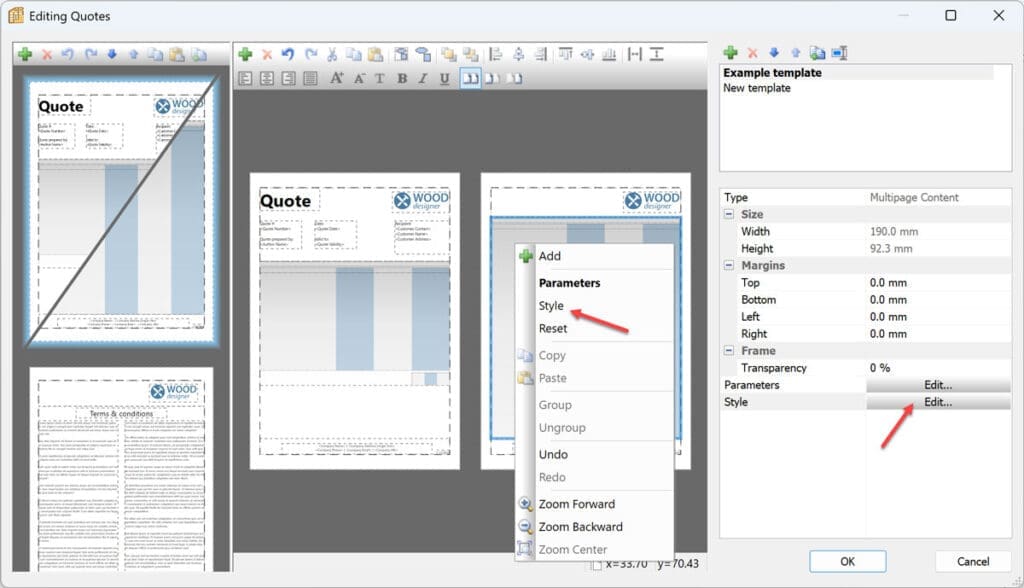Edit the Top margin value field

(x=938, y=283)
